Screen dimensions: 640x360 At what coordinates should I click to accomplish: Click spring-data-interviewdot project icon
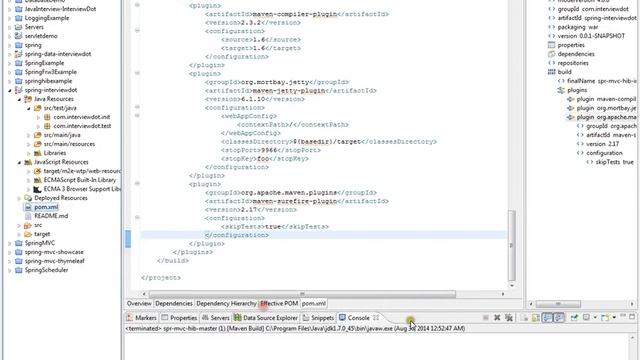[18, 54]
